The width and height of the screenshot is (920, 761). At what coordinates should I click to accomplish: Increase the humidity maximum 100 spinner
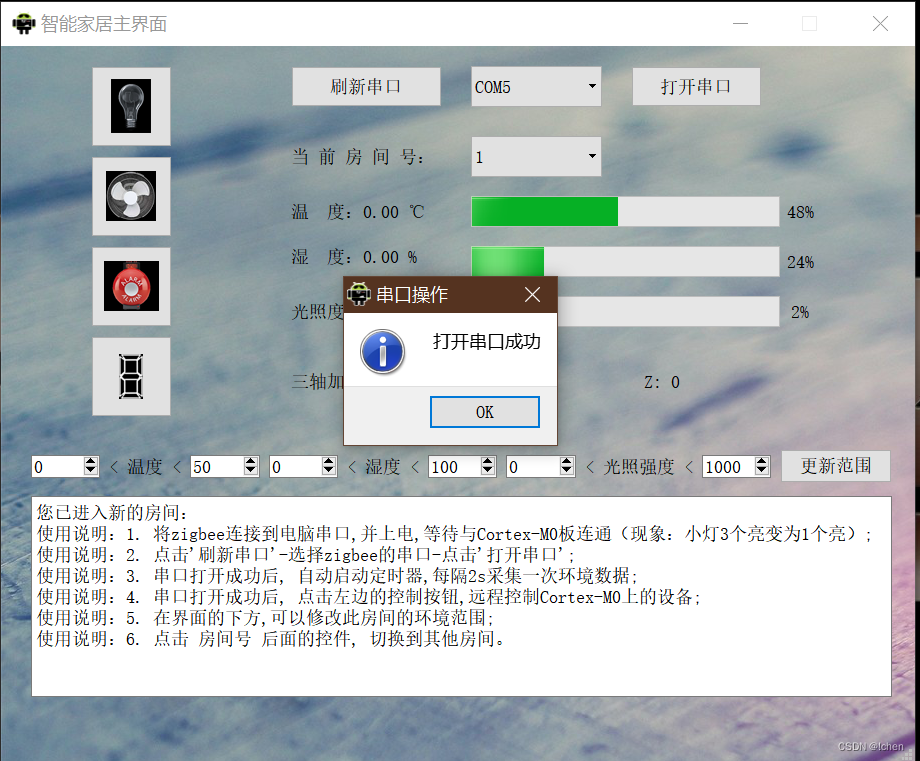point(488,462)
